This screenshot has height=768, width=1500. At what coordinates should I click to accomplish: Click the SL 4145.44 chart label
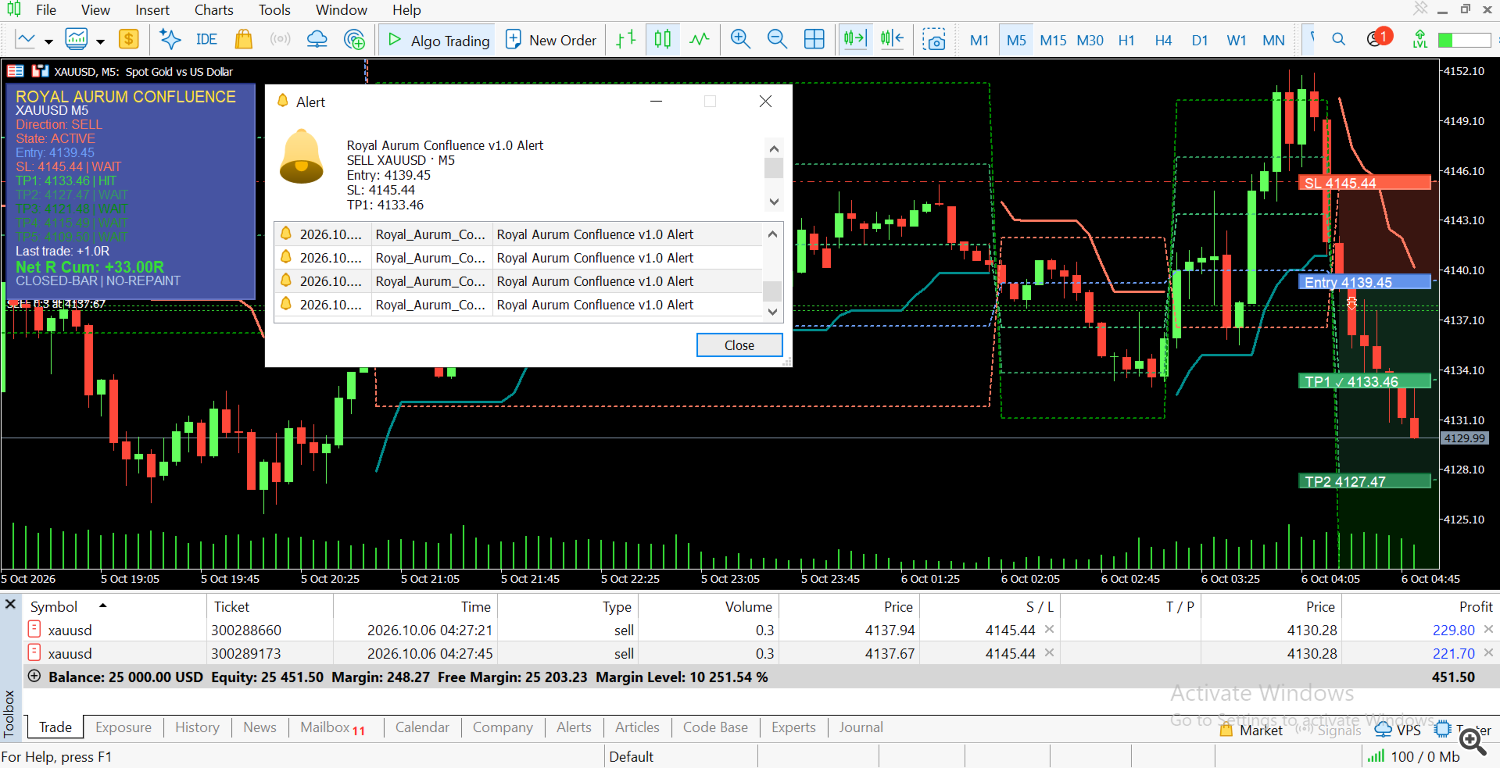[x=1364, y=183]
